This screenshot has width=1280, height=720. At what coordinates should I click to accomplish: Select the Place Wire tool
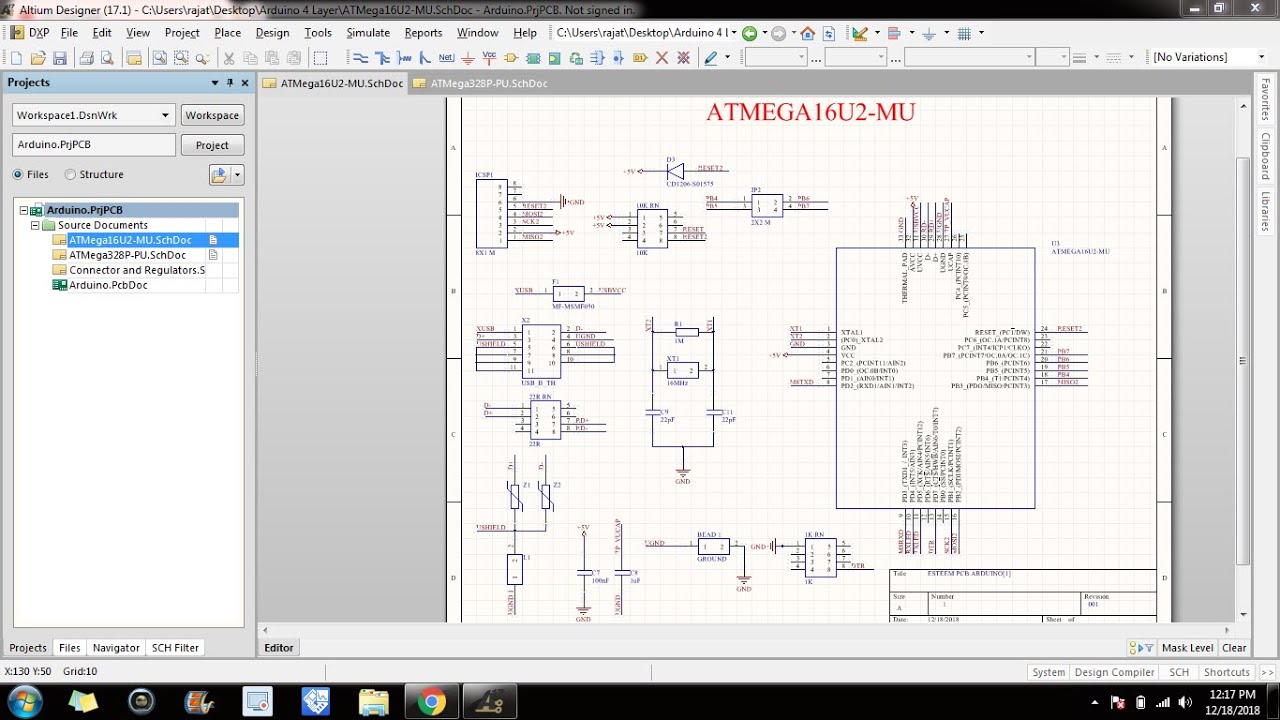tap(360, 58)
